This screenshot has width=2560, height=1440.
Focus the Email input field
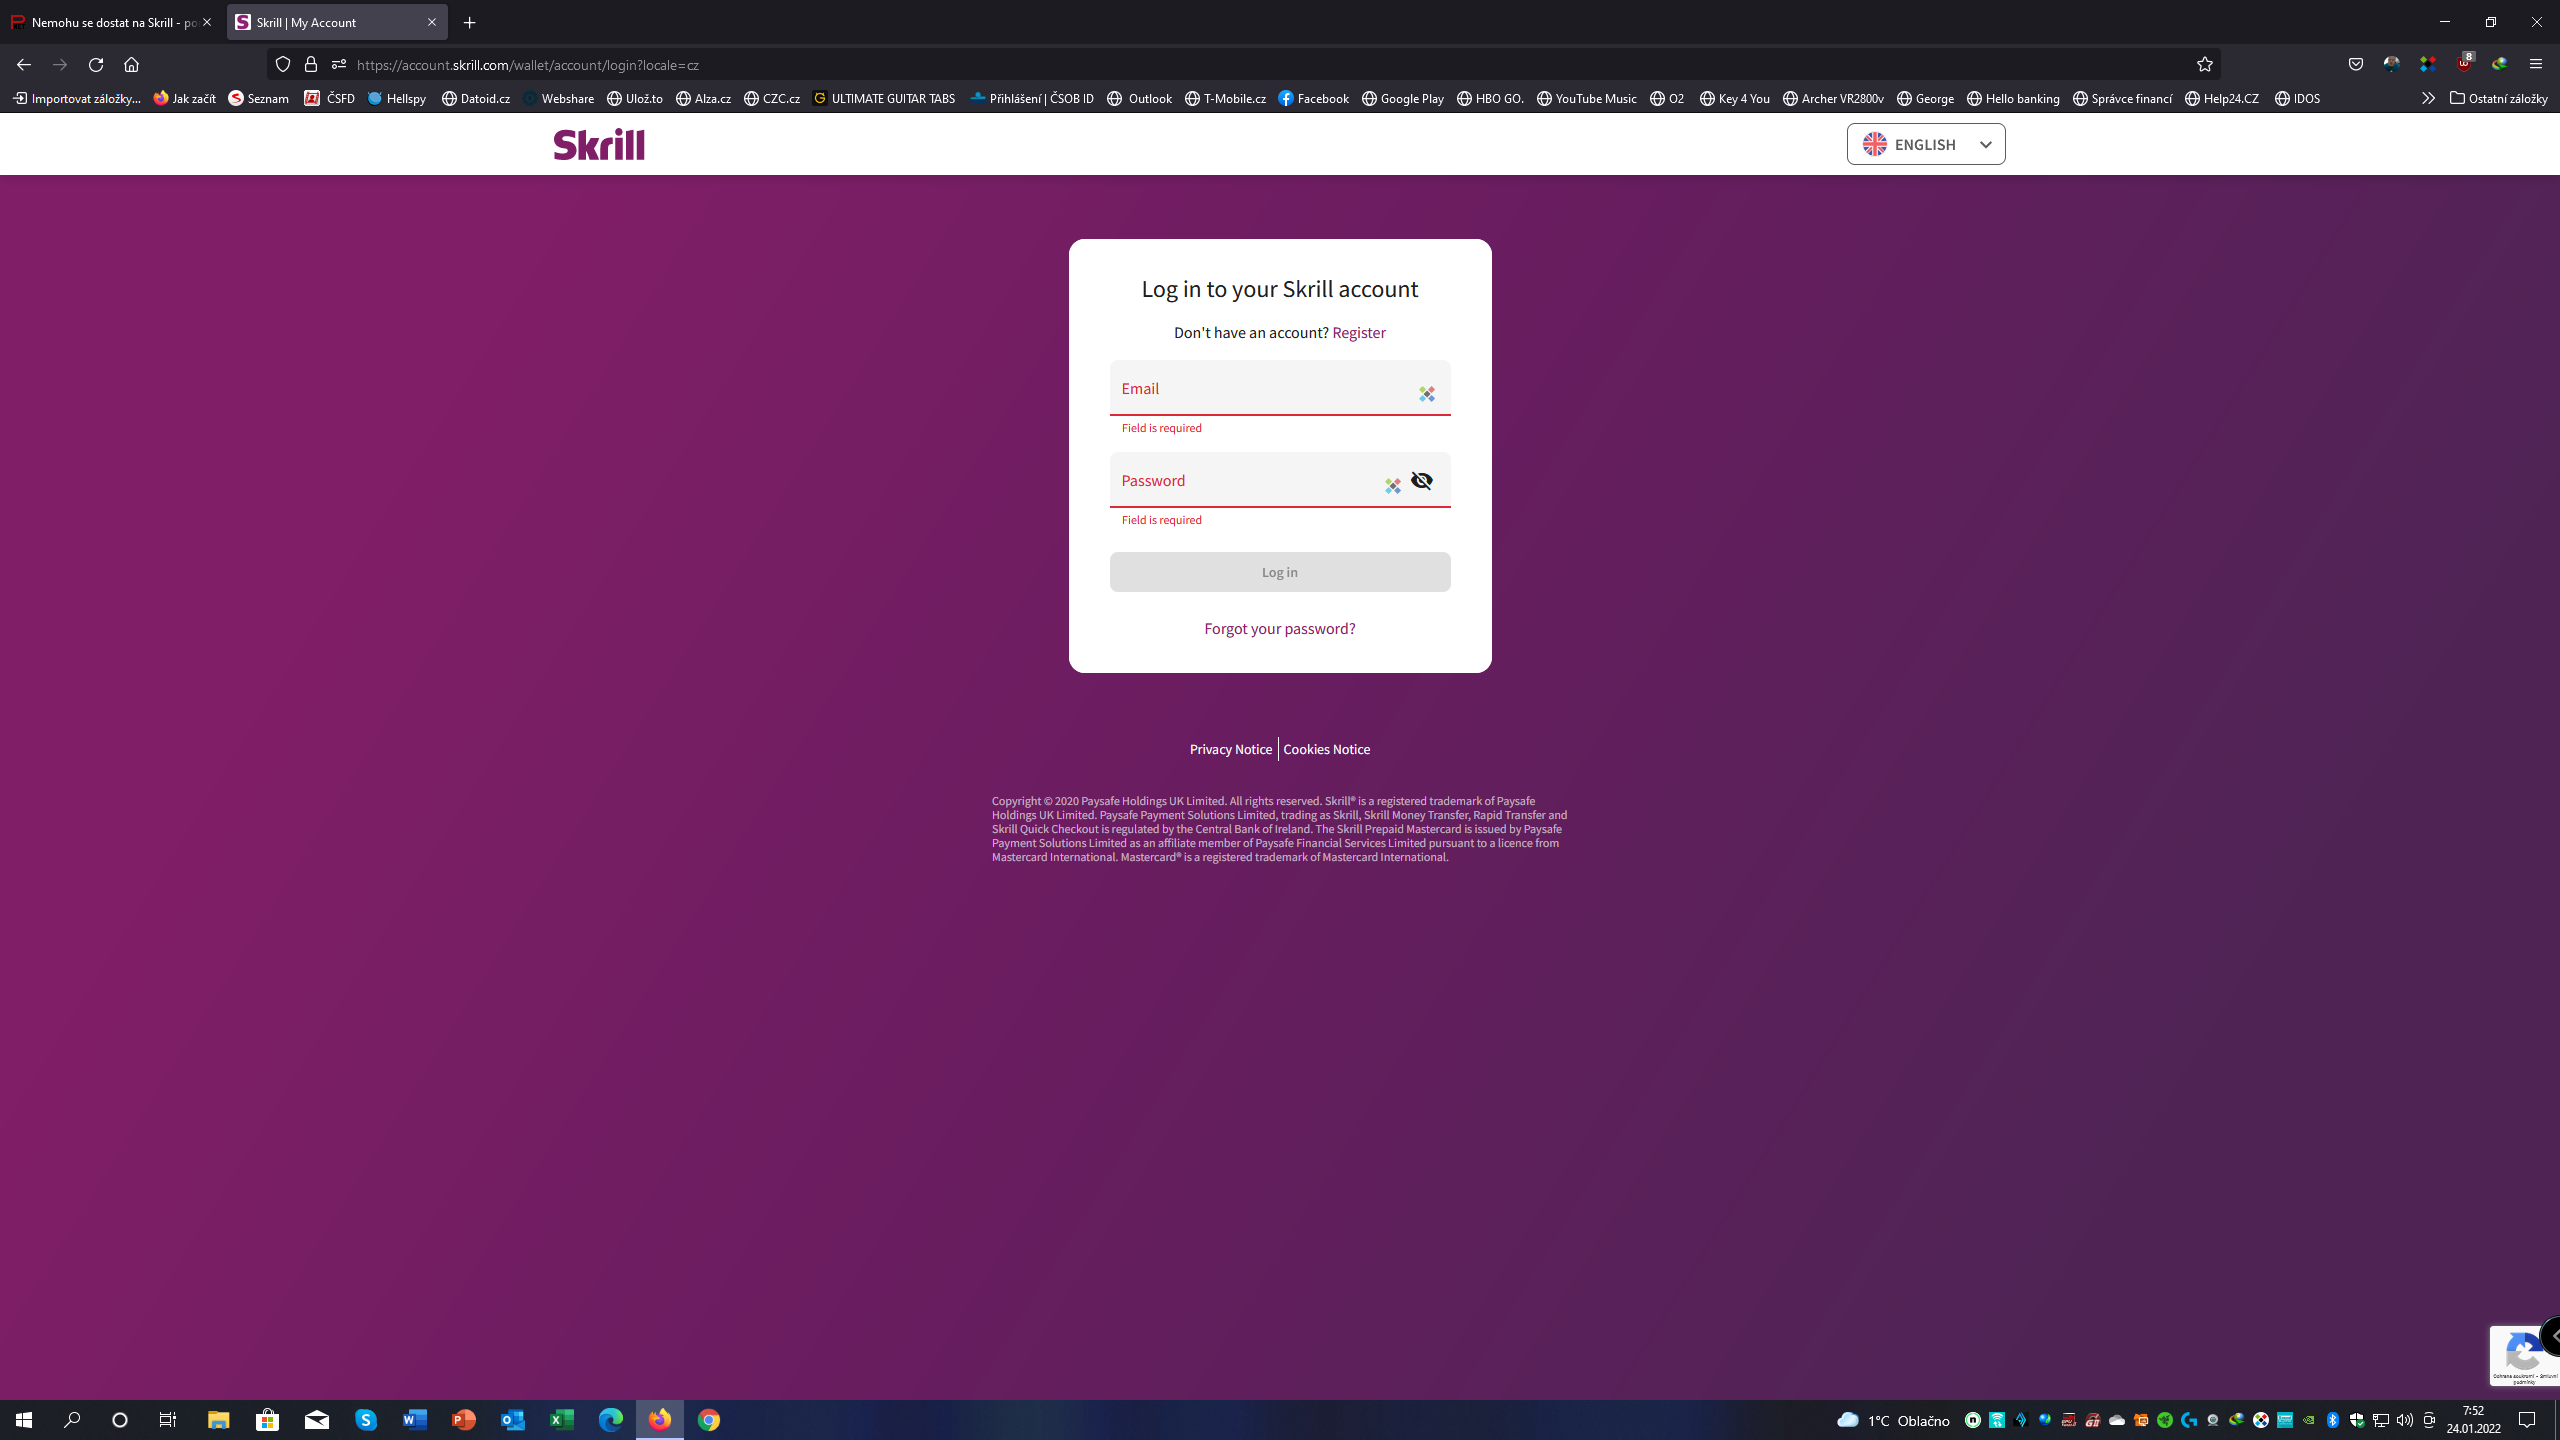pyautogui.click(x=1260, y=388)
